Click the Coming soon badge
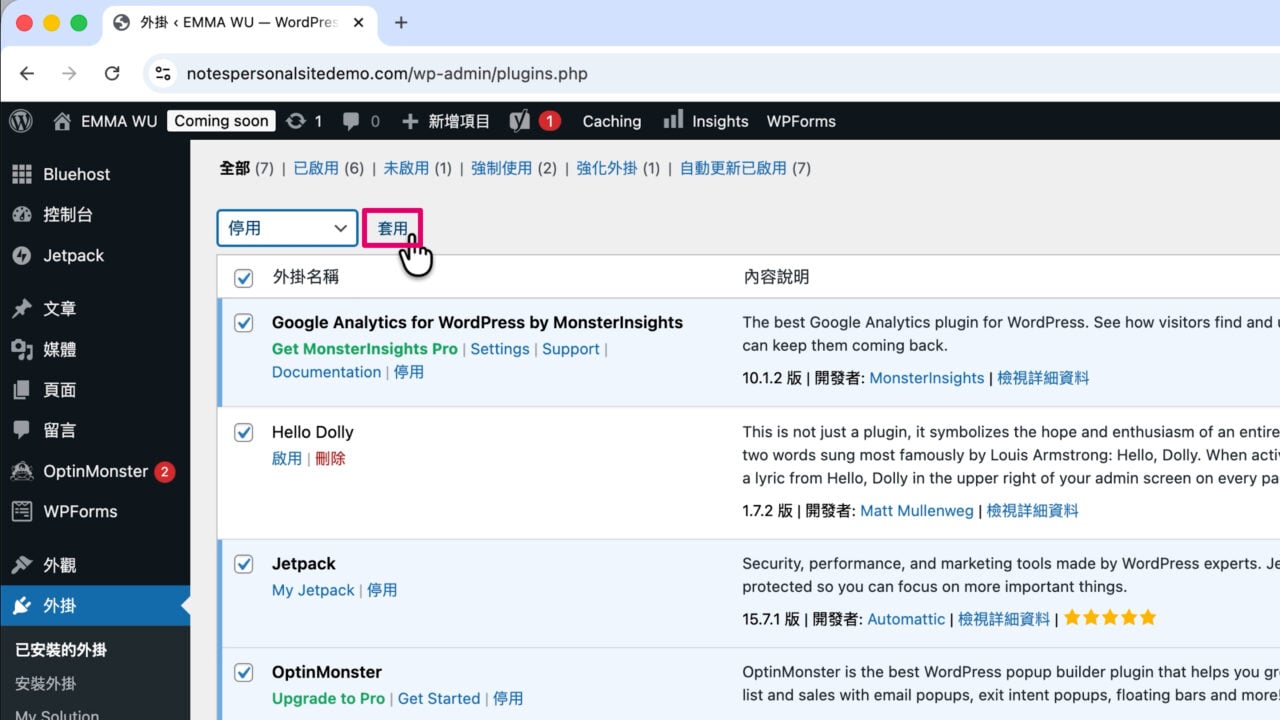Screen dimensions: 1280x720 [221, 121]
